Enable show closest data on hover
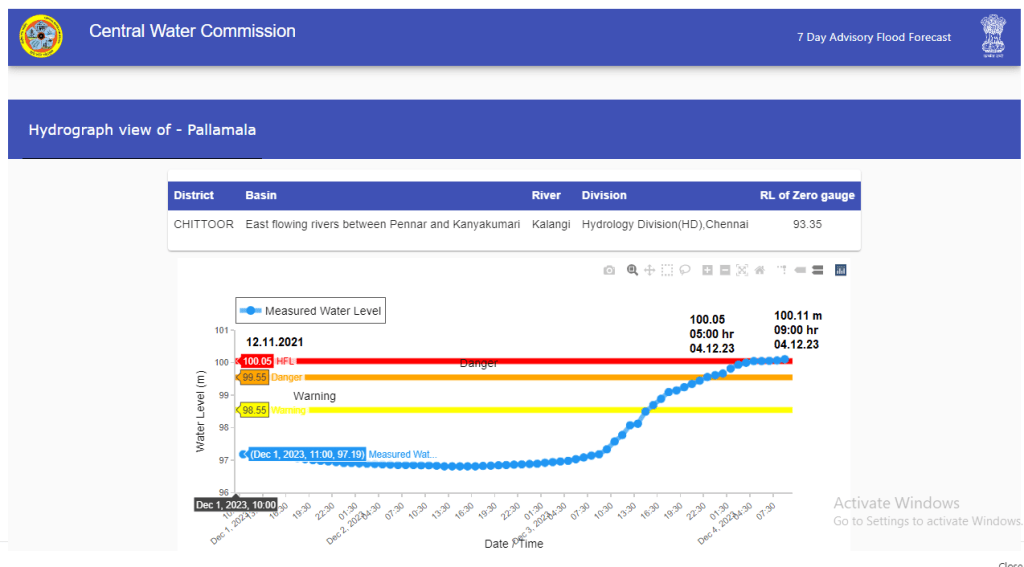Viewport: 1024px width, 567px height. point(800,270)
